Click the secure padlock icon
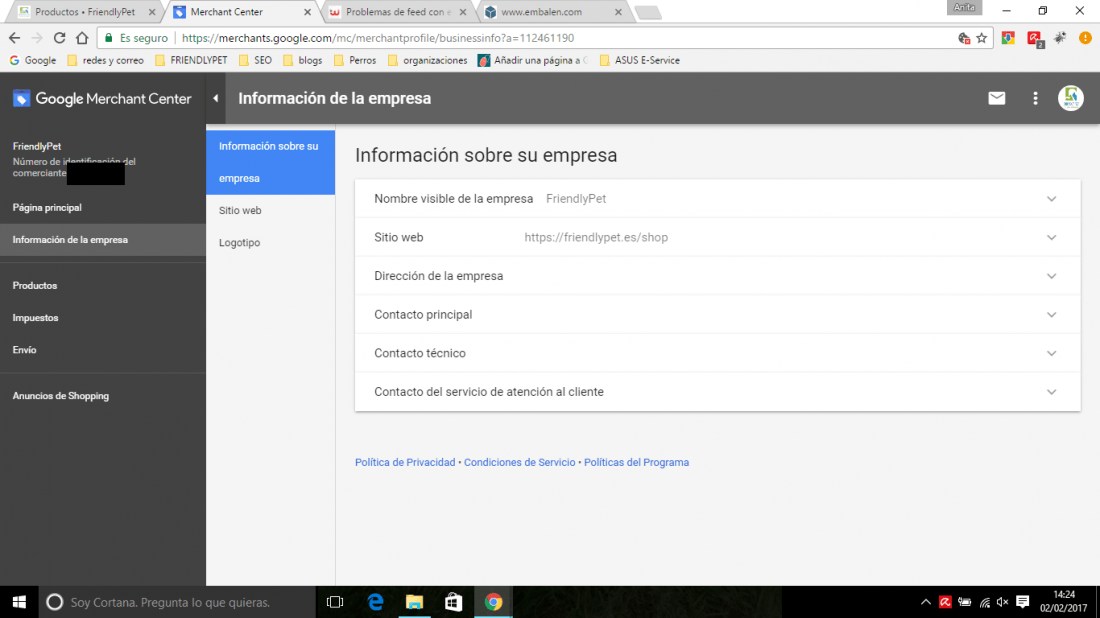Viewport: 1100px width, 618px height. click(109, 38)
